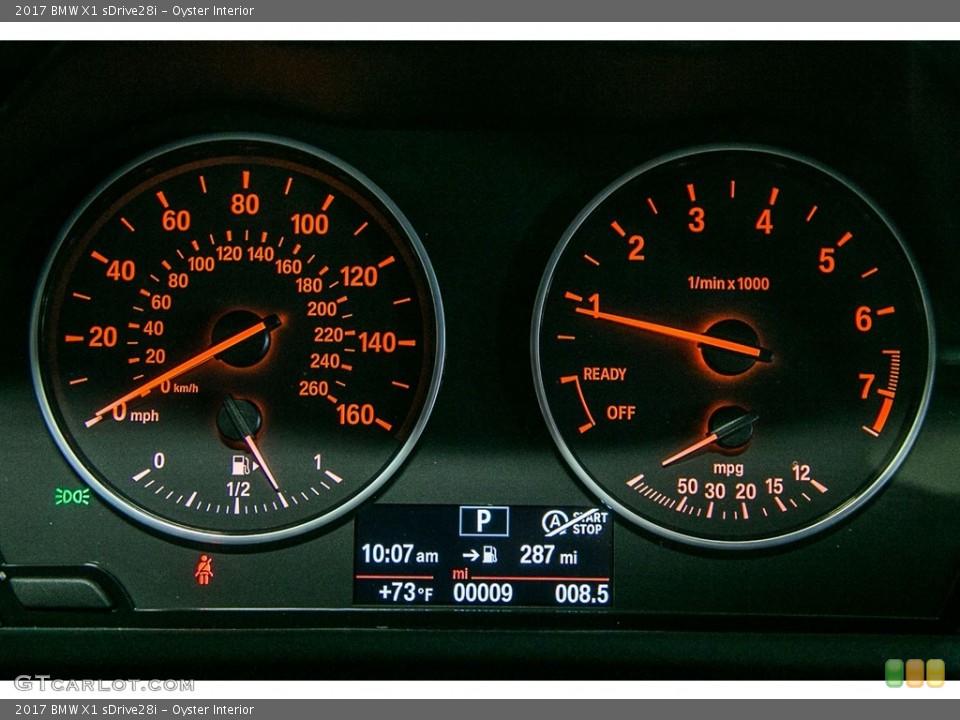This screenshot has height=720, width=960.
Task: Click the mpg label on economy gauge
Action: (728, 468)
